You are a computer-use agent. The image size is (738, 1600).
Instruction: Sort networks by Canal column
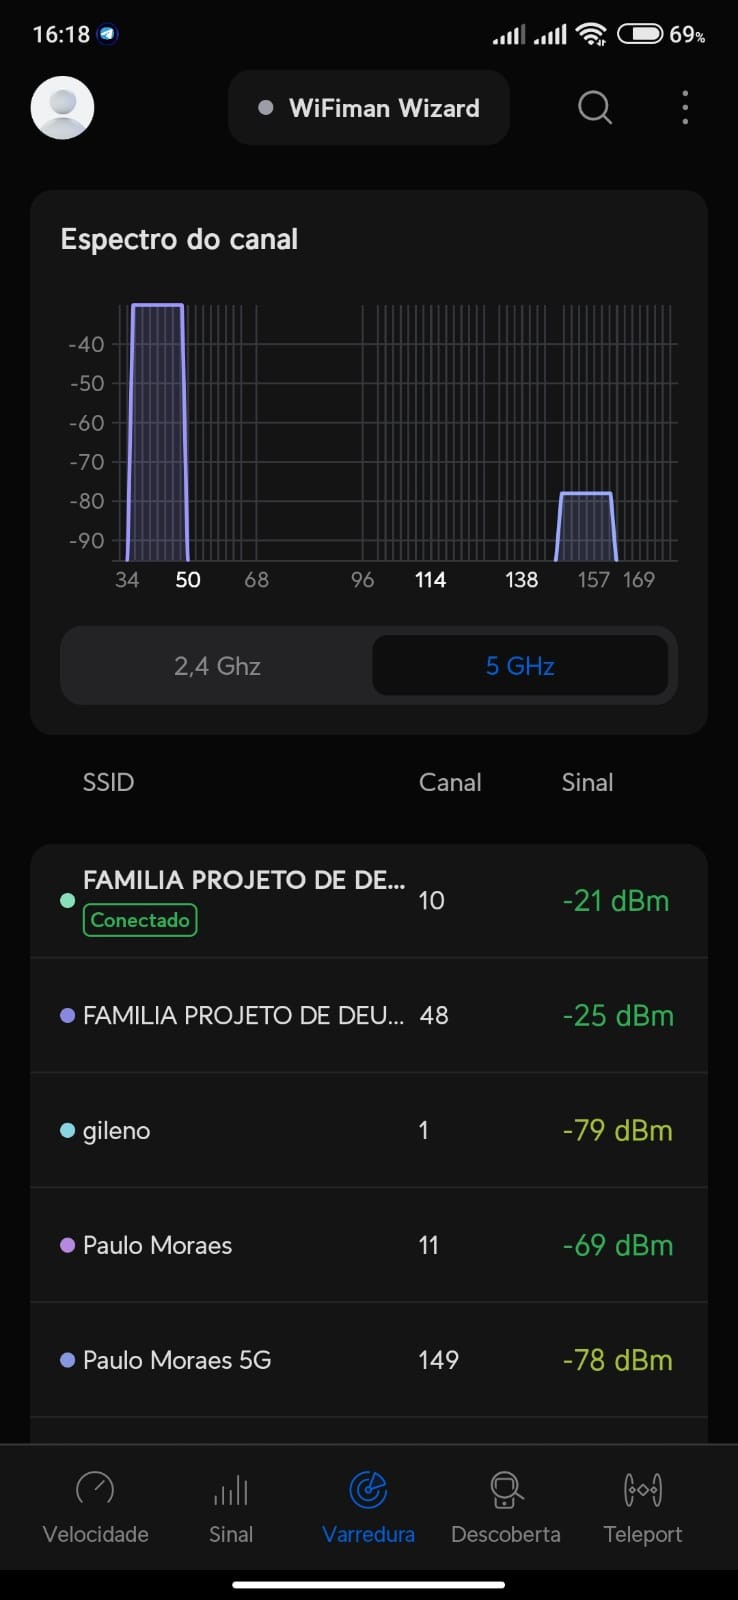click(450, 782)
